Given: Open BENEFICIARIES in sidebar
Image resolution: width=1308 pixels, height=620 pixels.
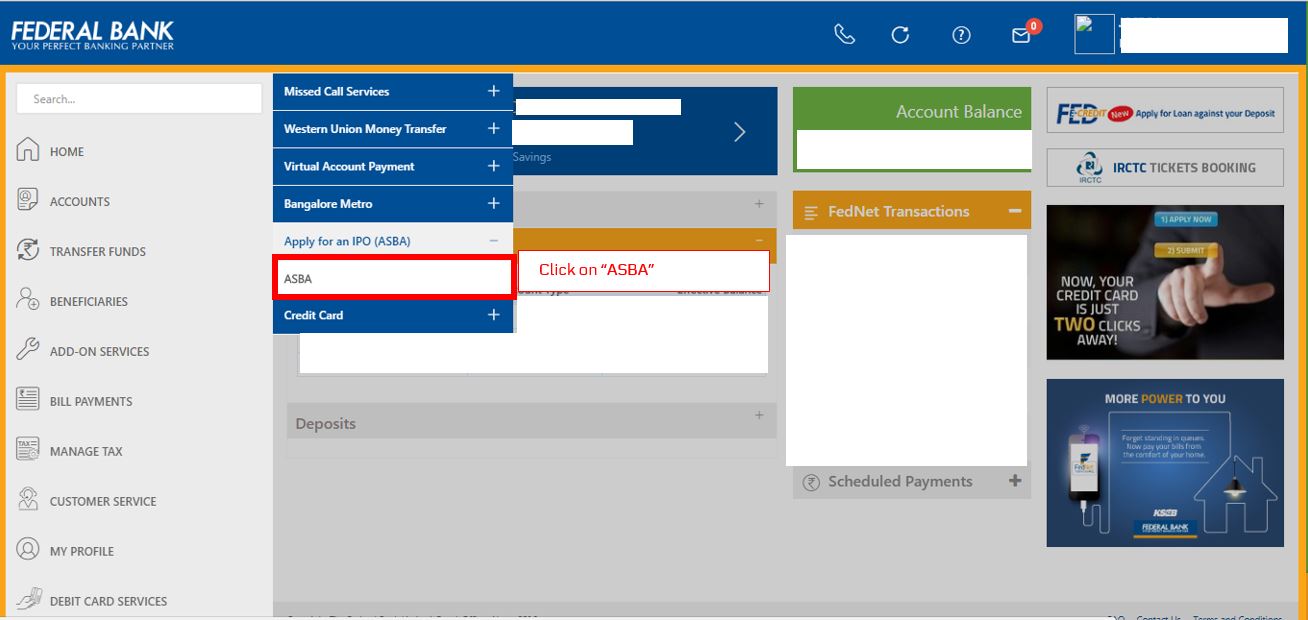Looking at the screenshot, I should pos(89,302).
